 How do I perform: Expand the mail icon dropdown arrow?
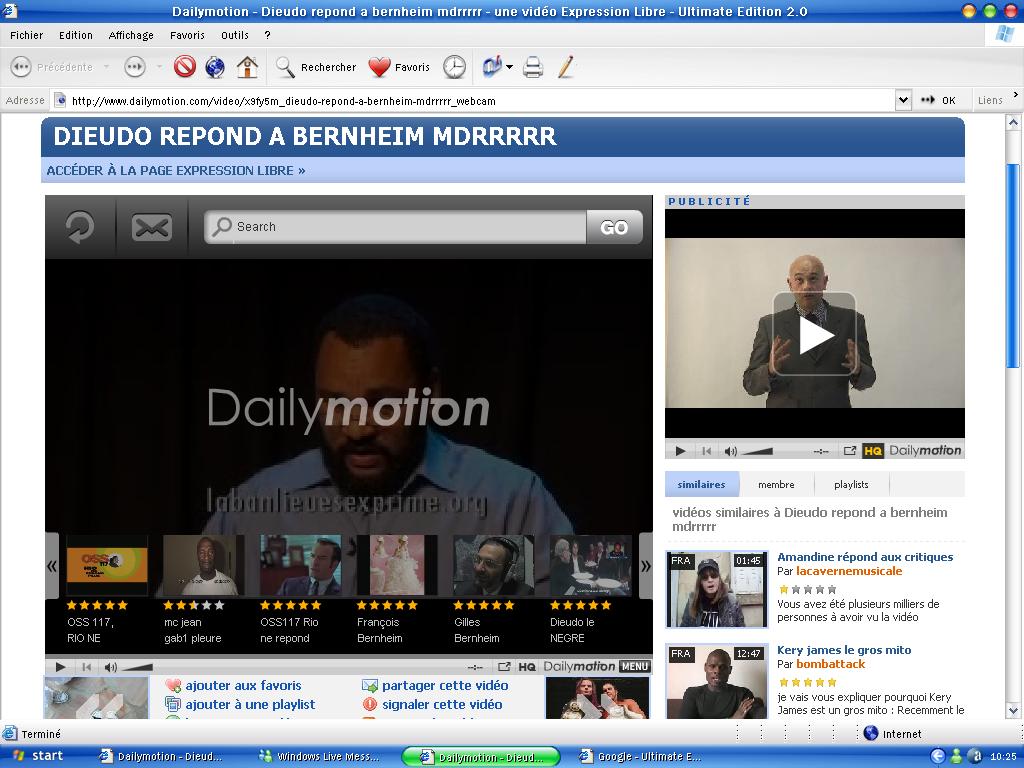(509, 67)
